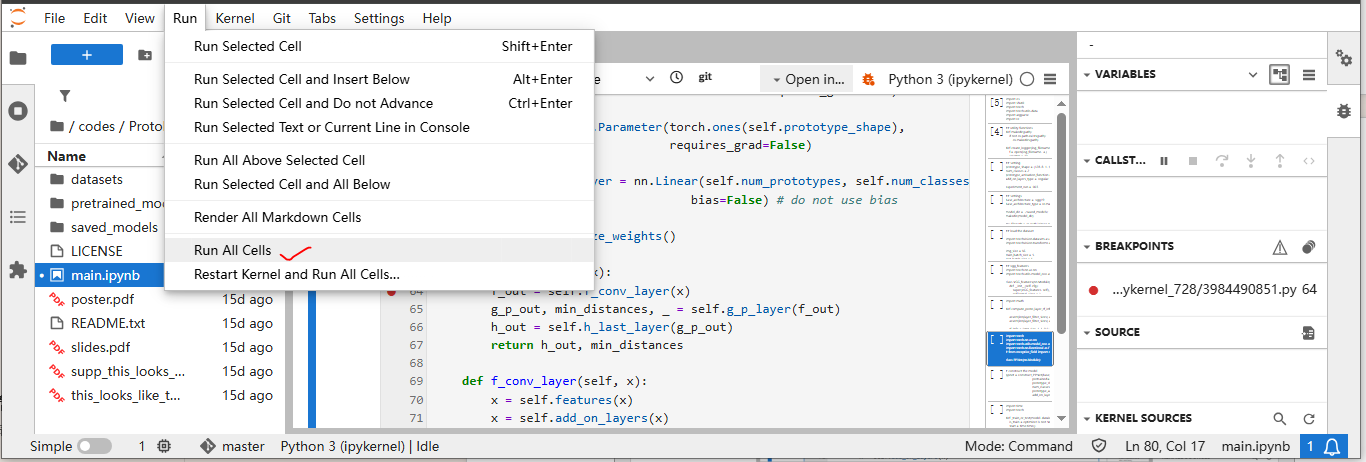Screen dimensions: 1366x462
Task: Select Run All Cells from menu
Action: pyautogui.click(x=232, y=250)
